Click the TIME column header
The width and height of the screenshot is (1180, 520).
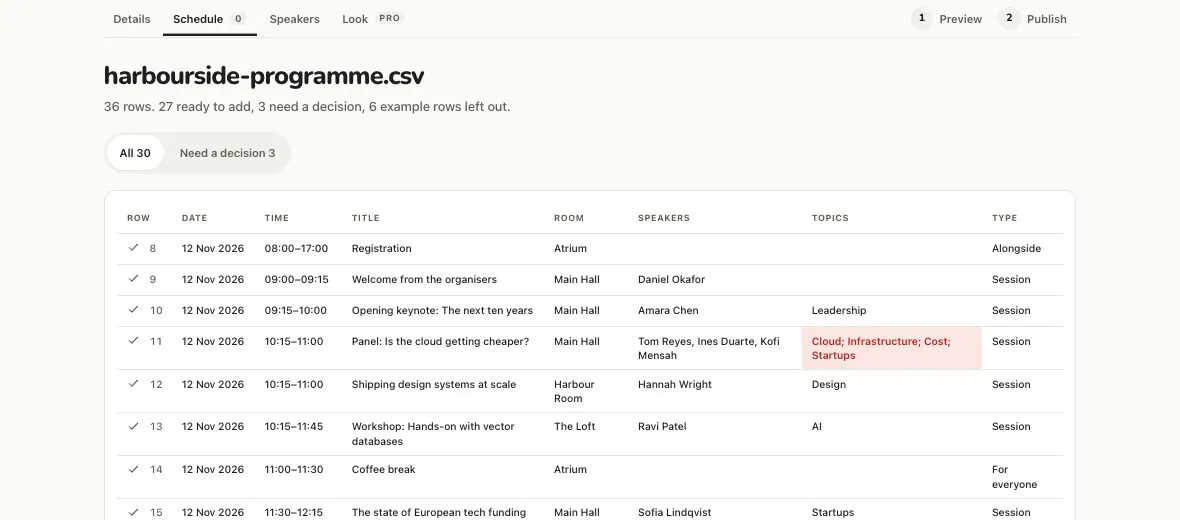[x=277, y=218]
